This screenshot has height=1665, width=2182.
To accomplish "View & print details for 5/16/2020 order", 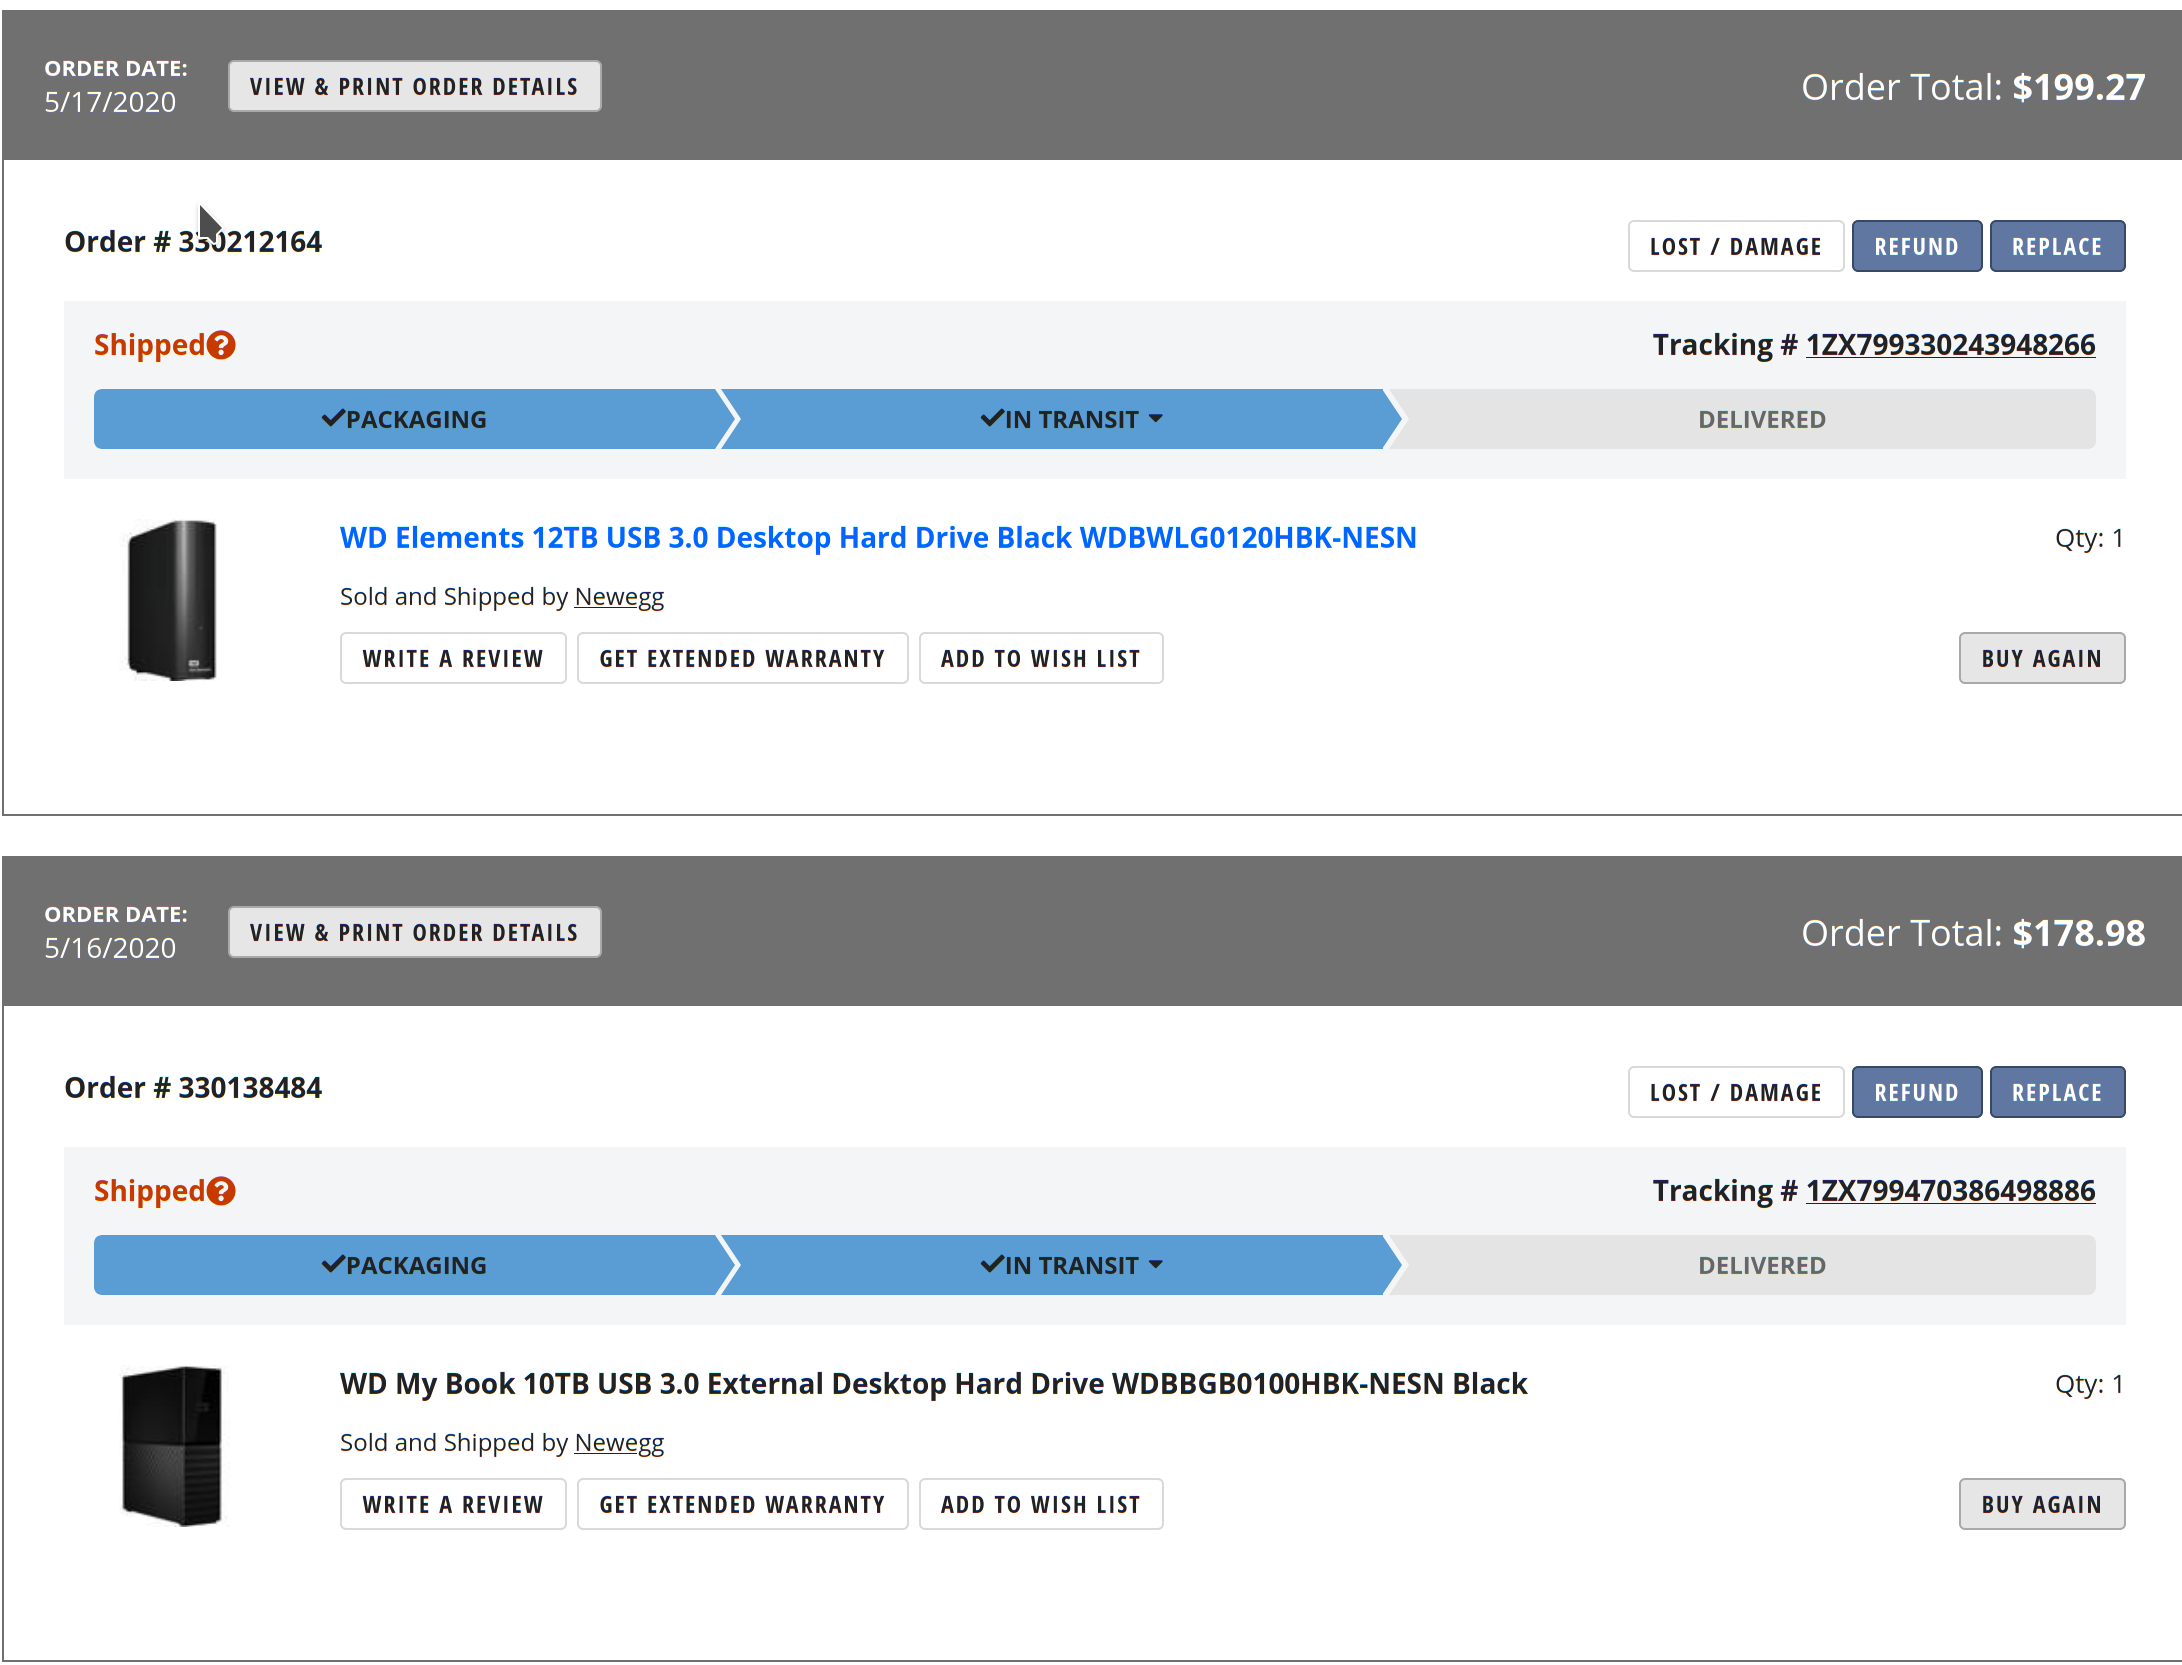I will pos(414,933).
